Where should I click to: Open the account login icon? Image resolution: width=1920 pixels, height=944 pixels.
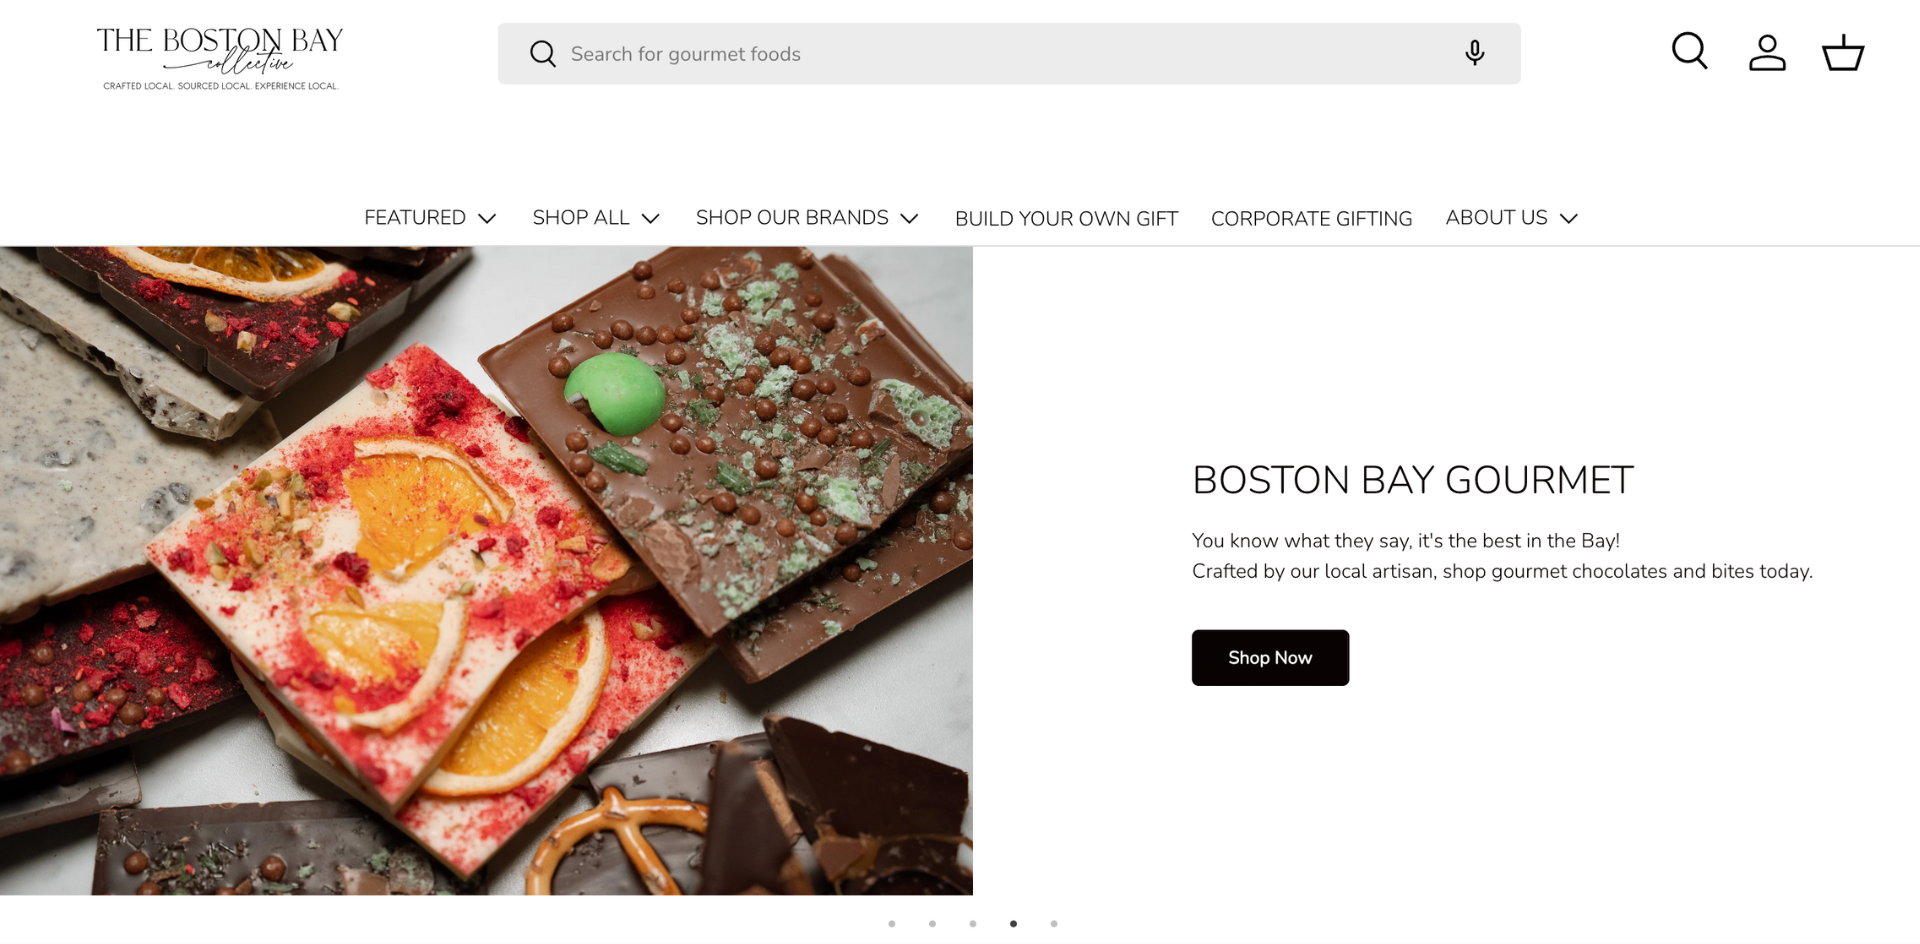(1767, 53)
